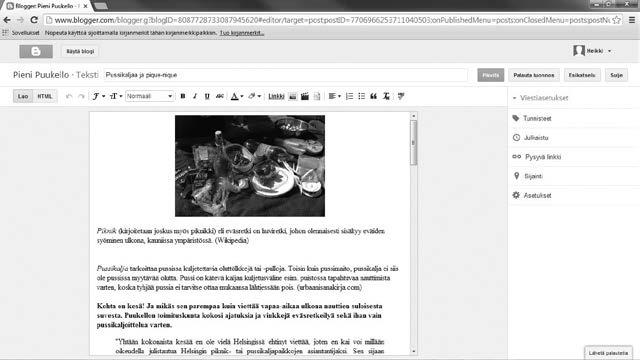Run the spell check tool

click(x=401, y=96)
